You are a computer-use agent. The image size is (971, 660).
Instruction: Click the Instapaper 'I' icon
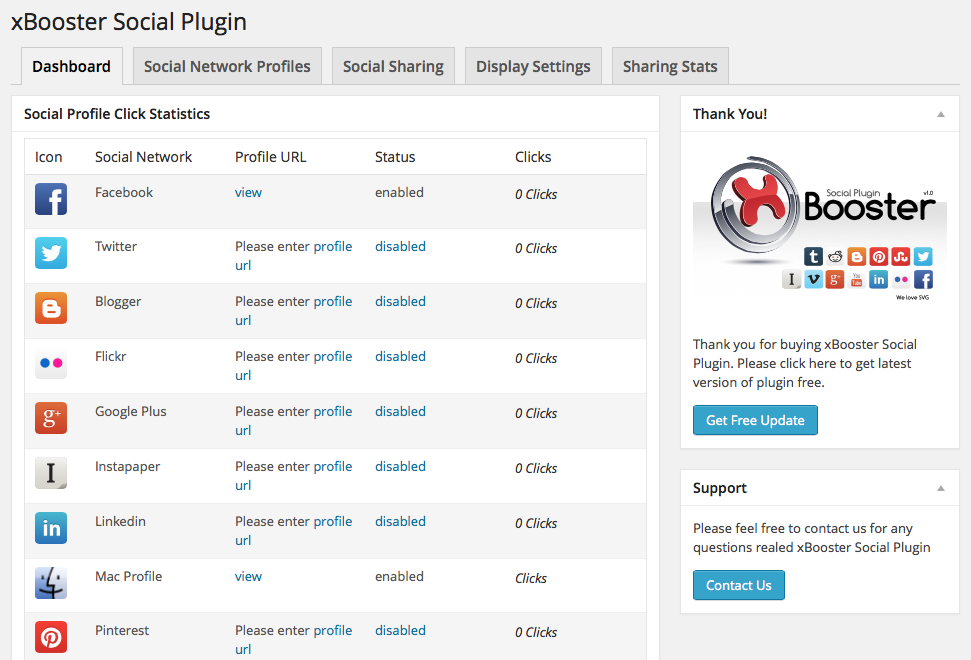point(51,473)
